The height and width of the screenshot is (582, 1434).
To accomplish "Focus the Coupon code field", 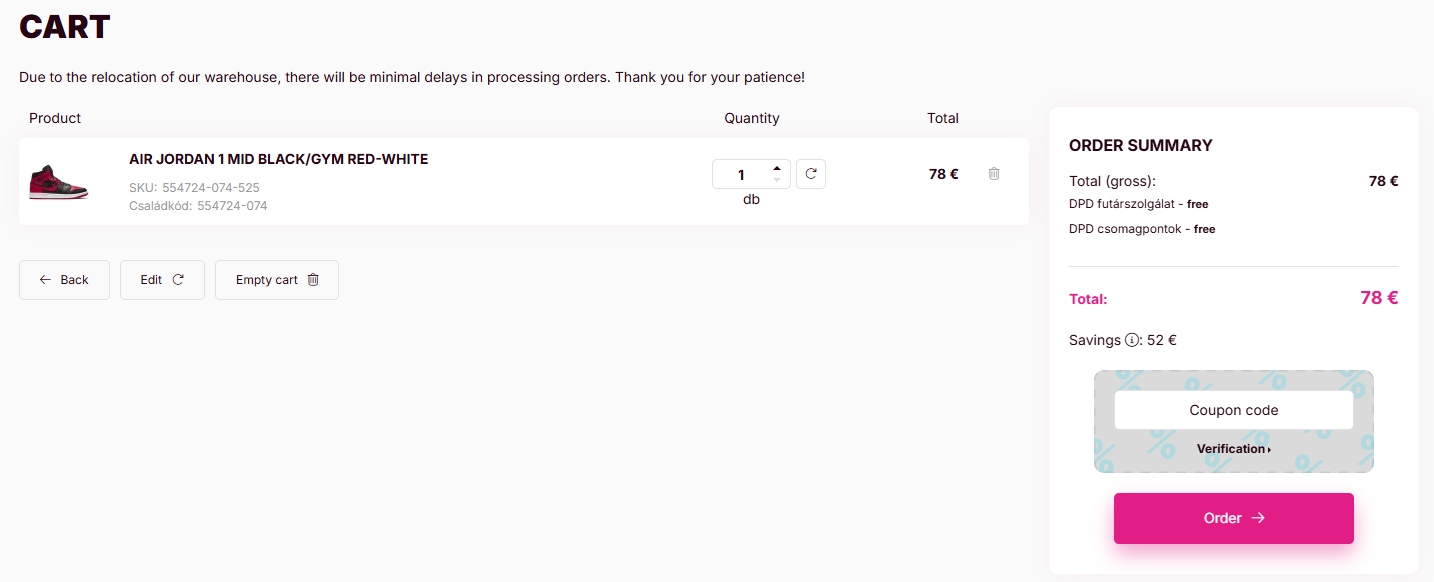I will tap(1233, 410).
